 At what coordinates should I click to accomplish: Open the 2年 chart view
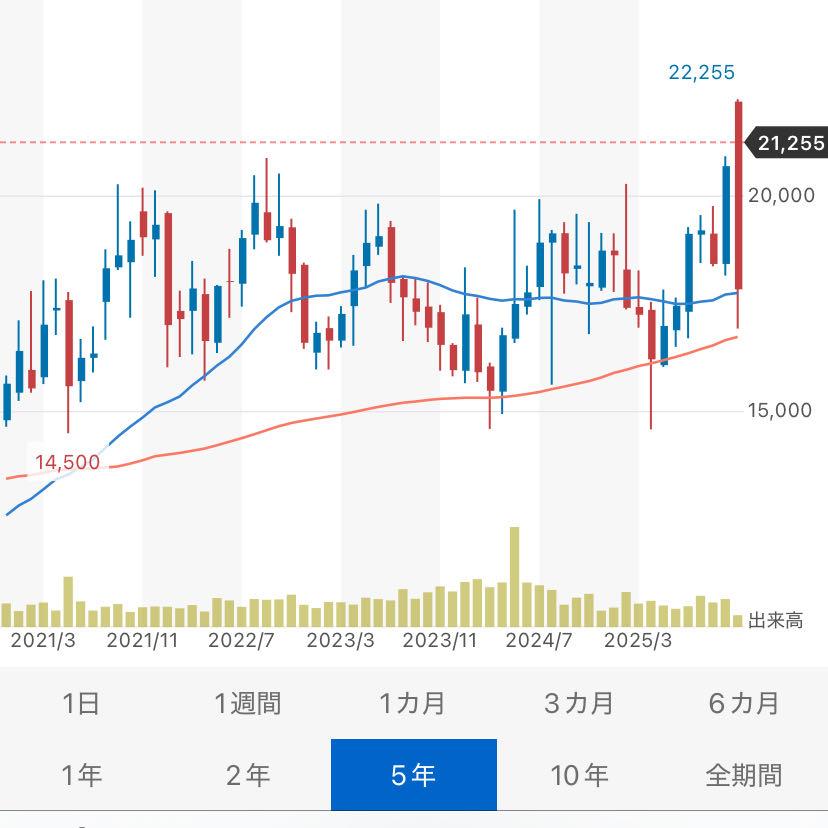[x=247, y=775]
